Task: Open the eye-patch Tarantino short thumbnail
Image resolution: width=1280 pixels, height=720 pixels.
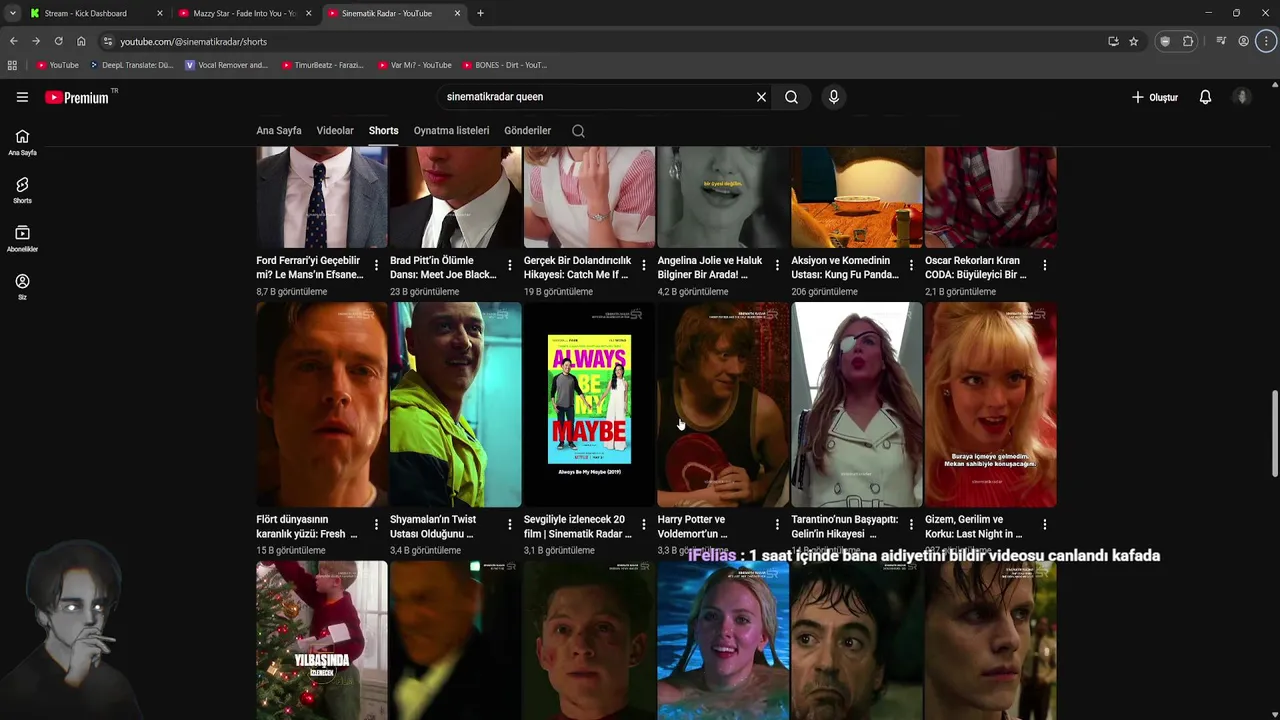Action: [x=857, y=405]
